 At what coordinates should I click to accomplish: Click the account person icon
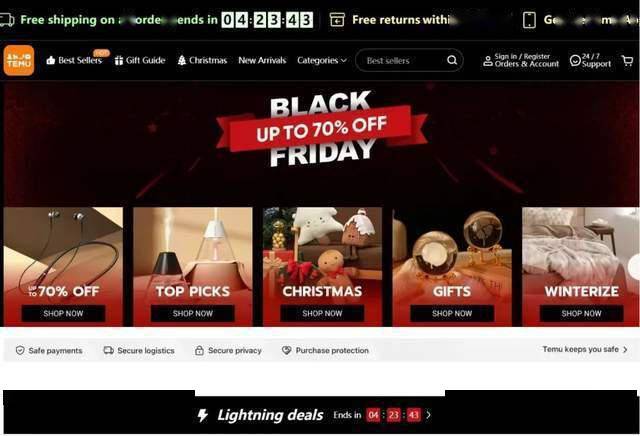488,61
